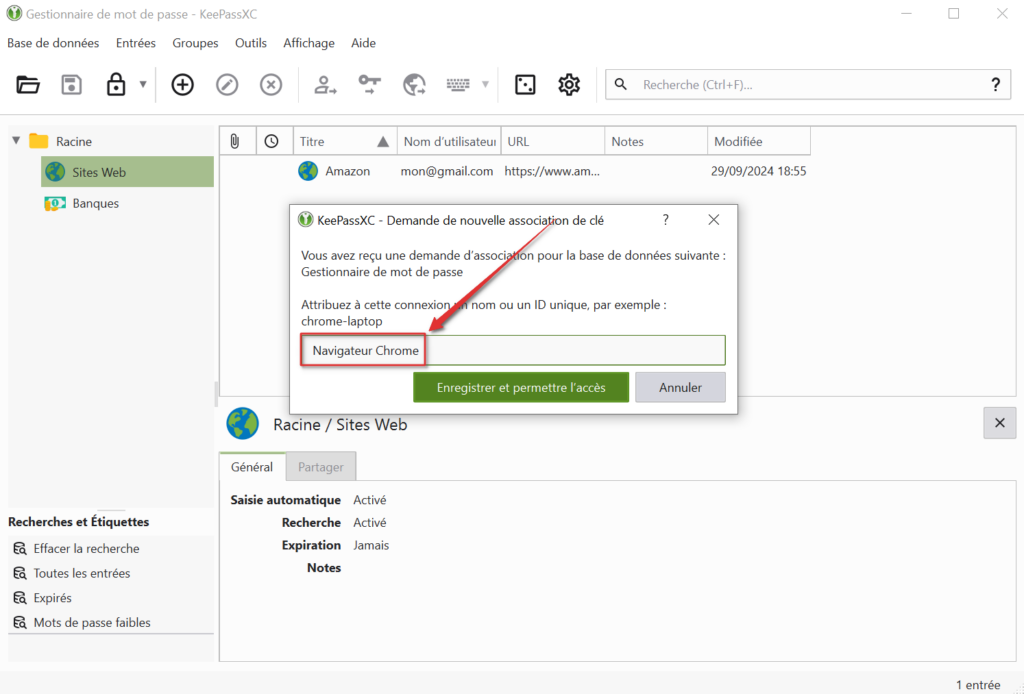Click the Annuler button
Image resolution: width=1024 pixels, height=694 pixels.
tap(680, 387)
